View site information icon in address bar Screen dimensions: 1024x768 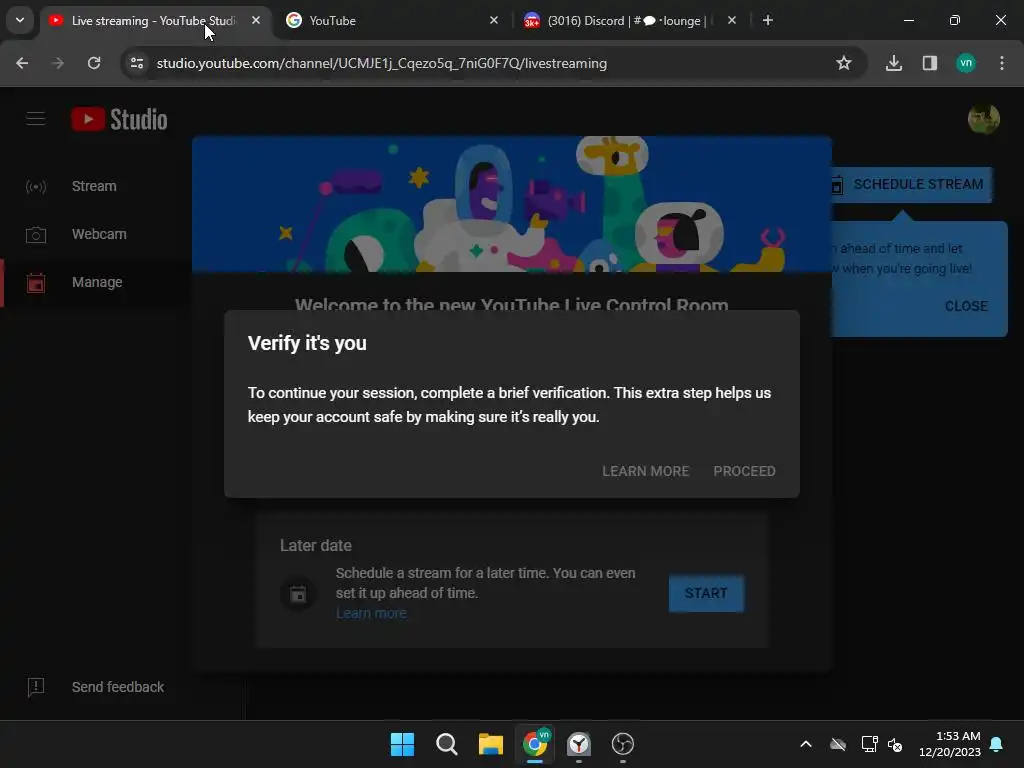pyautogui.click(x=137, y=63)
